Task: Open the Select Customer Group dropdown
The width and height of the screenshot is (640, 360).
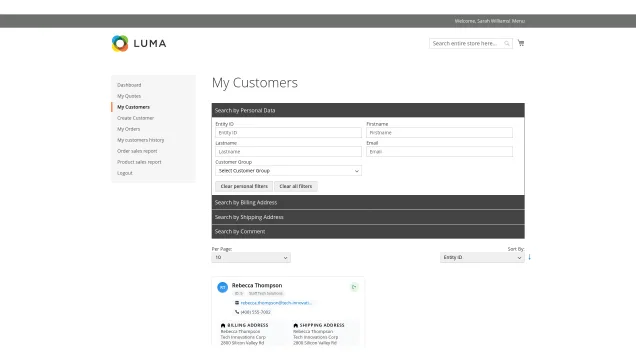Action: point(288,171)
